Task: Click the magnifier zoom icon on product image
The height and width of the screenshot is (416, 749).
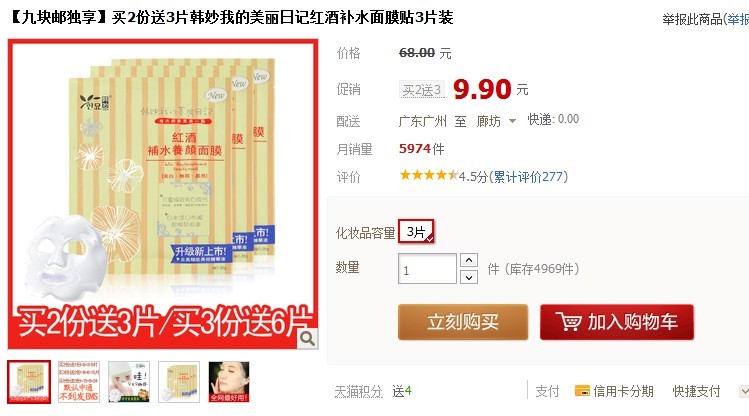Action: (x=307, y=339)
